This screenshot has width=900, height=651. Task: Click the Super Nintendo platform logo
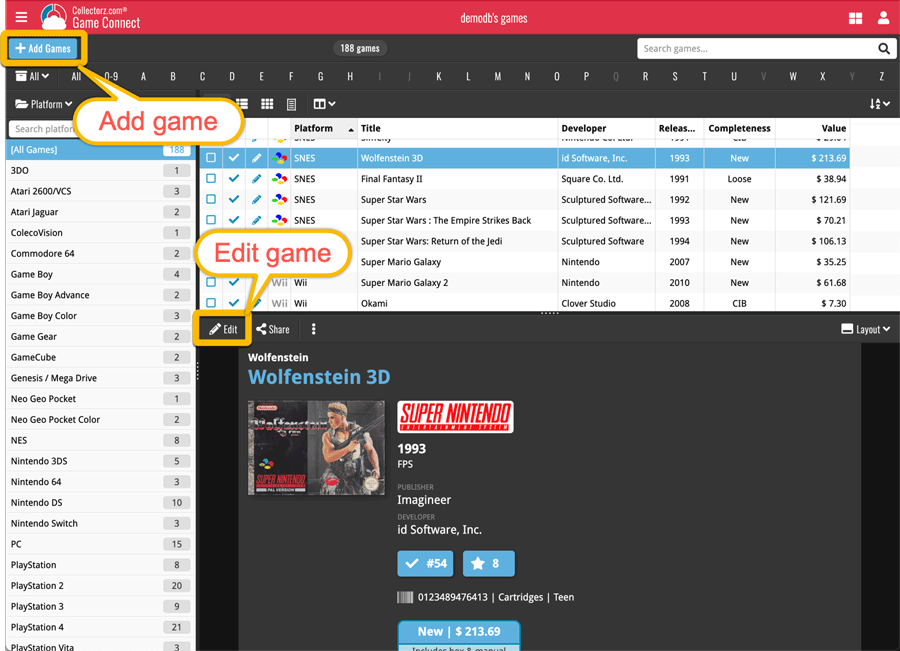455,417
